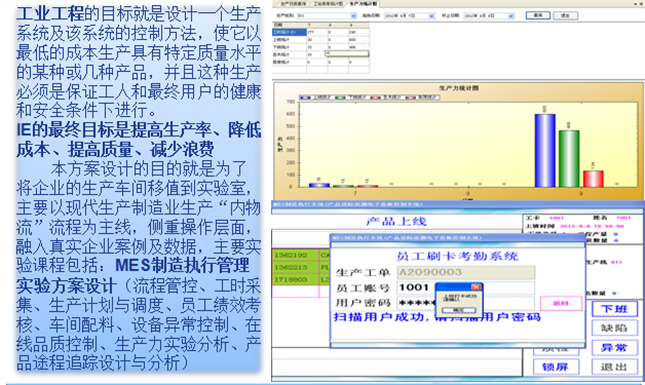Select the 上线统计 row in the table
645x385 pixels.
(x=320, y=40)
